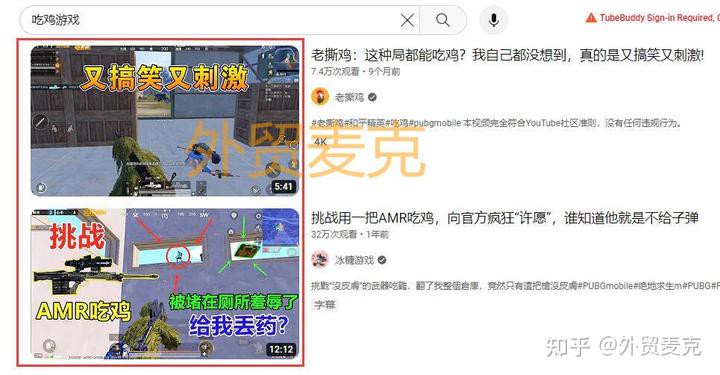Screen dimensions: 720x375
Task: Click the 4K badge on the first result
Action: (x=321, y=142)
